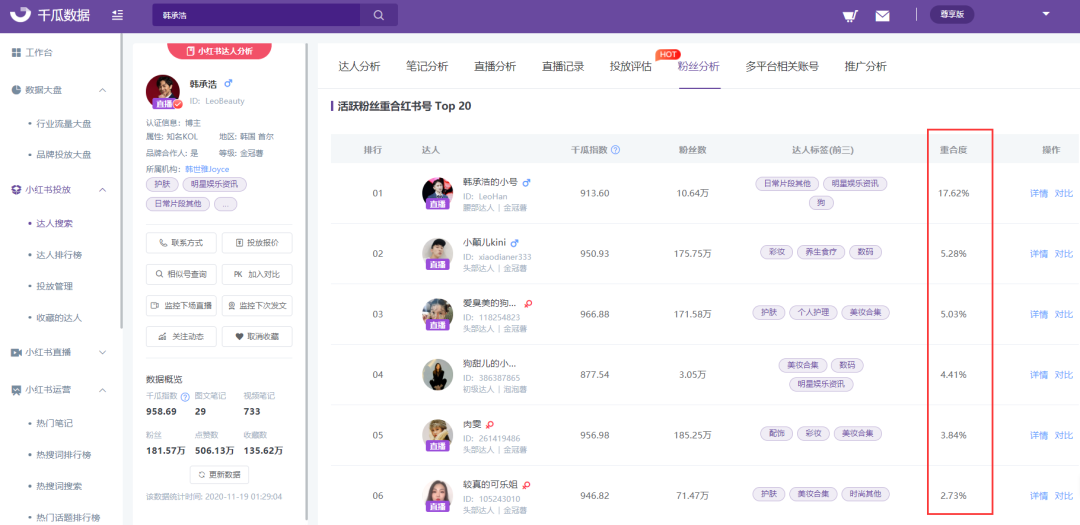
Task: Expand the 小红书直播 menu section
Action: (102, 352)
